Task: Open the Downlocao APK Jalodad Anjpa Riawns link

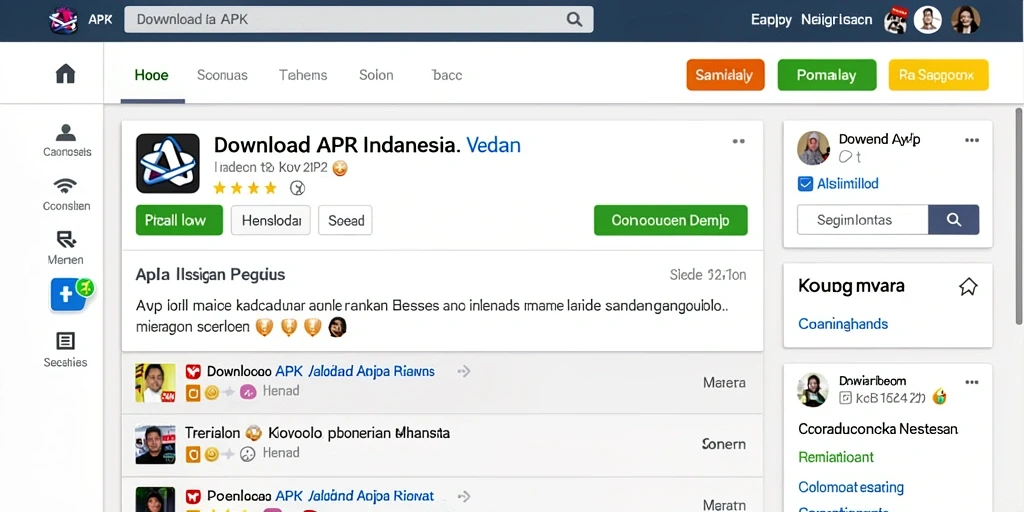Action: (321, 372)
